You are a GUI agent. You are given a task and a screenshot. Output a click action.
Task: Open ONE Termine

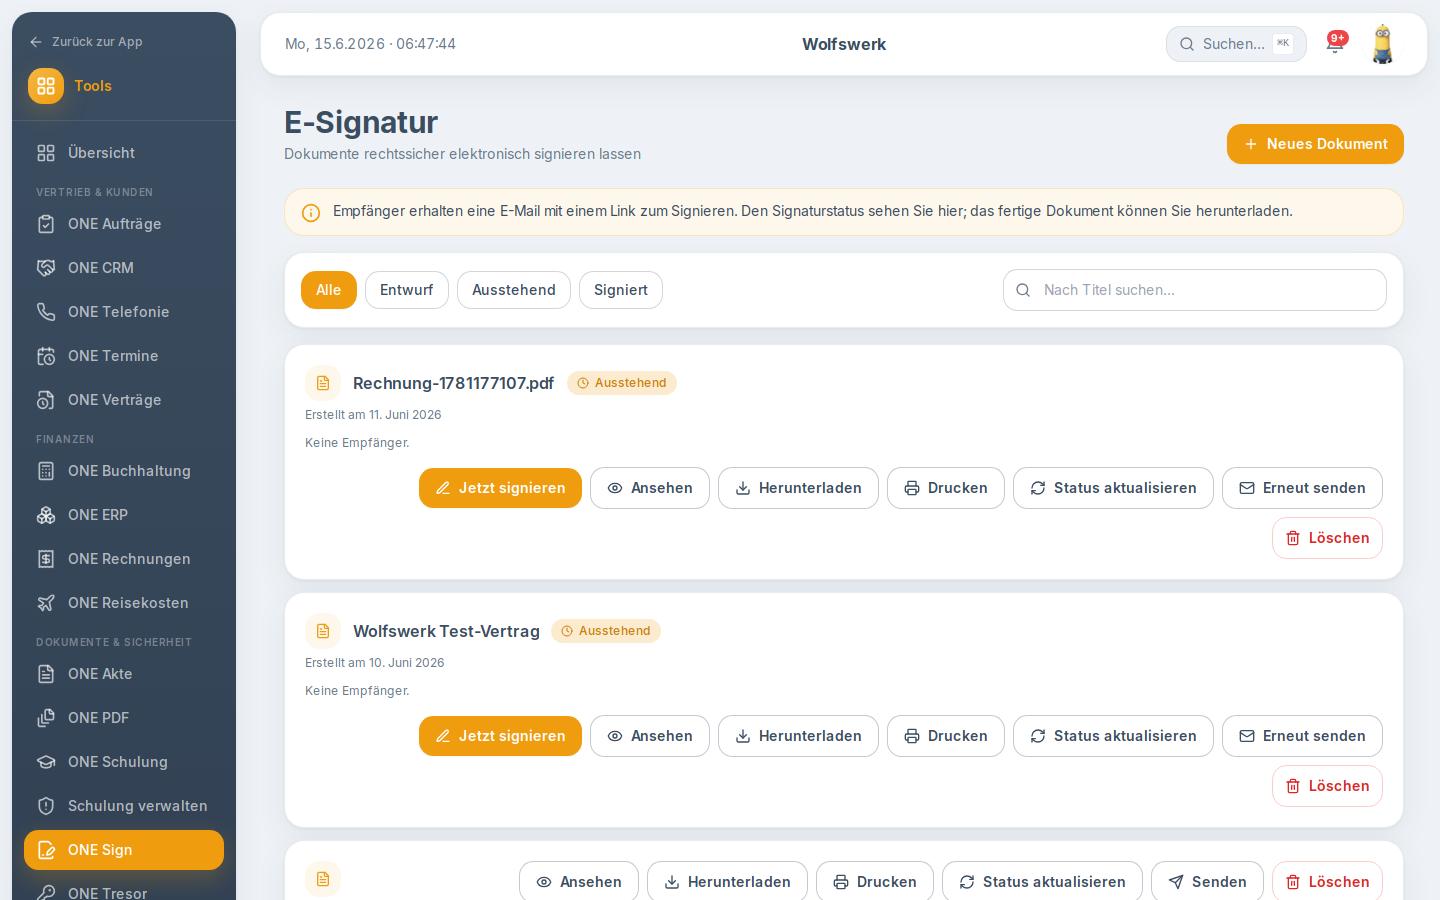[124, 356]
